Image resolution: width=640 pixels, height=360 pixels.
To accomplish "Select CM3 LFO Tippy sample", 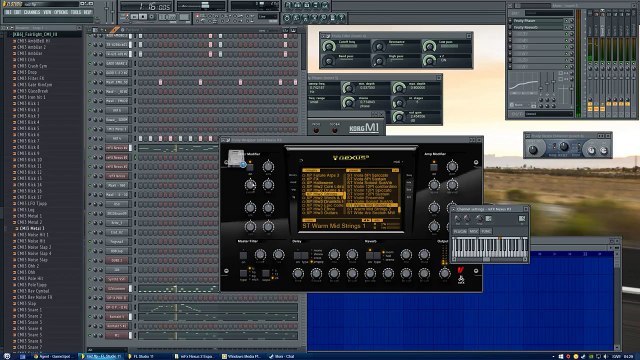I will (32, 203).
